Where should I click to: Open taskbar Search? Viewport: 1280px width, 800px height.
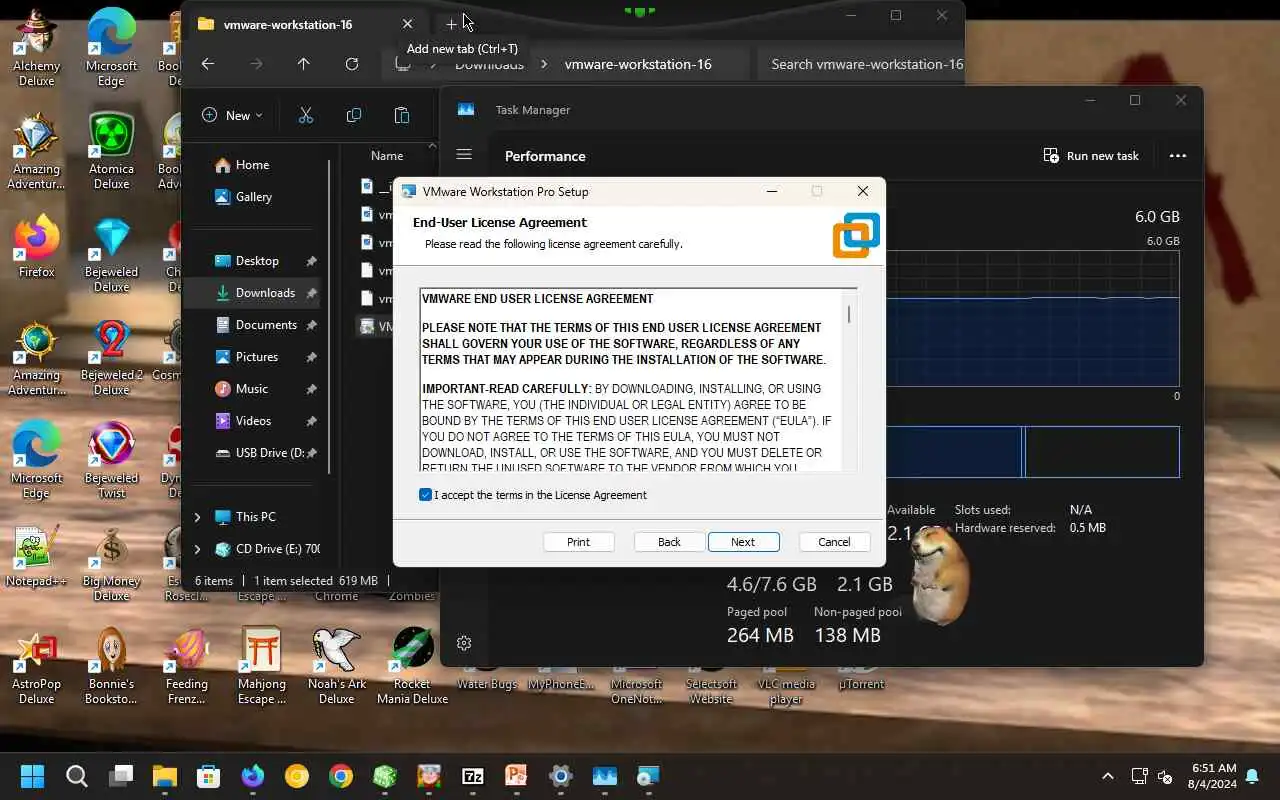tap(77, 776)
